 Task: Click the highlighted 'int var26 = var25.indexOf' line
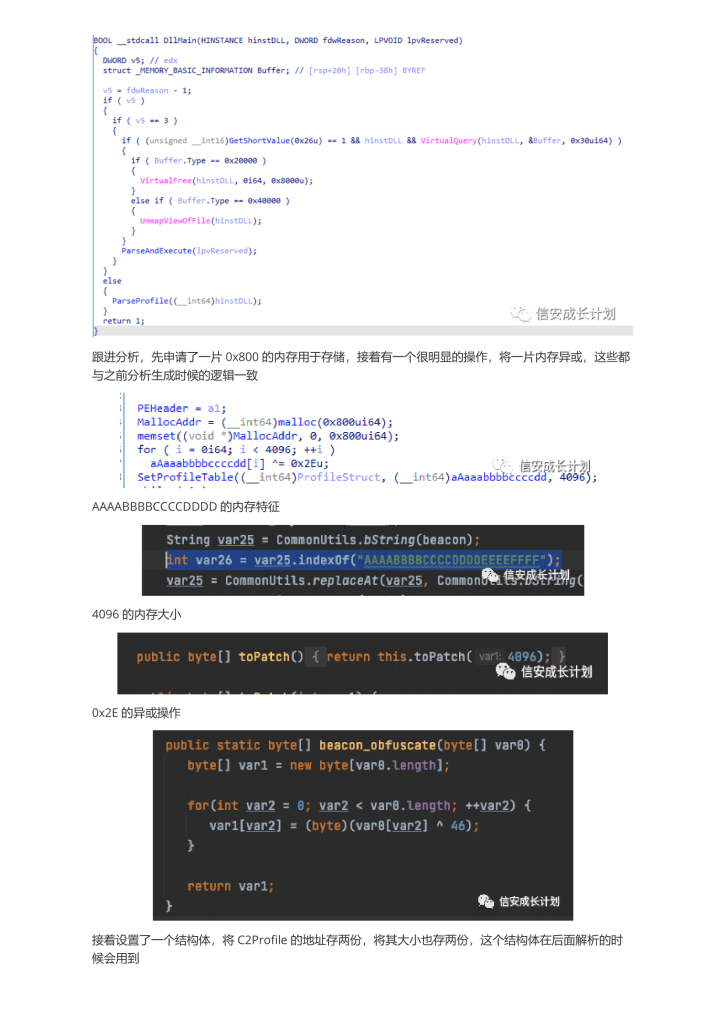363,560
